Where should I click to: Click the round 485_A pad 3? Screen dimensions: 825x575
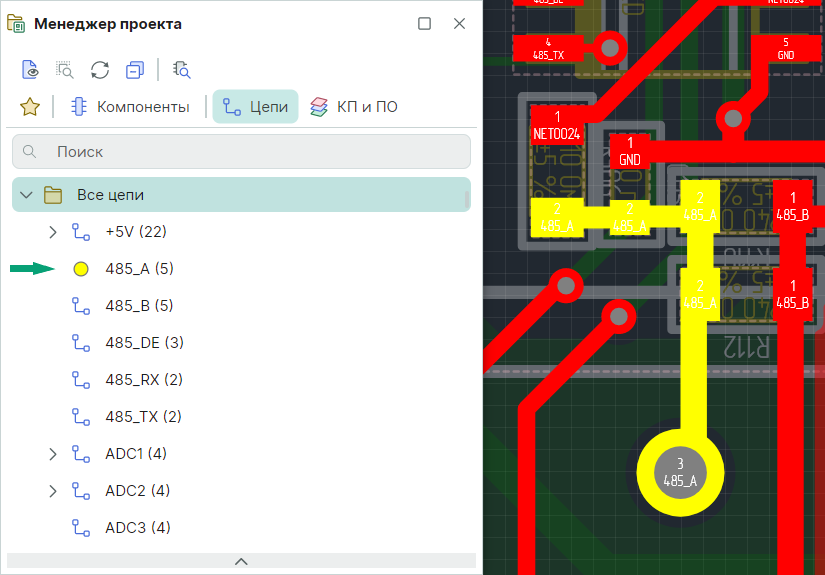pos(680,472)
